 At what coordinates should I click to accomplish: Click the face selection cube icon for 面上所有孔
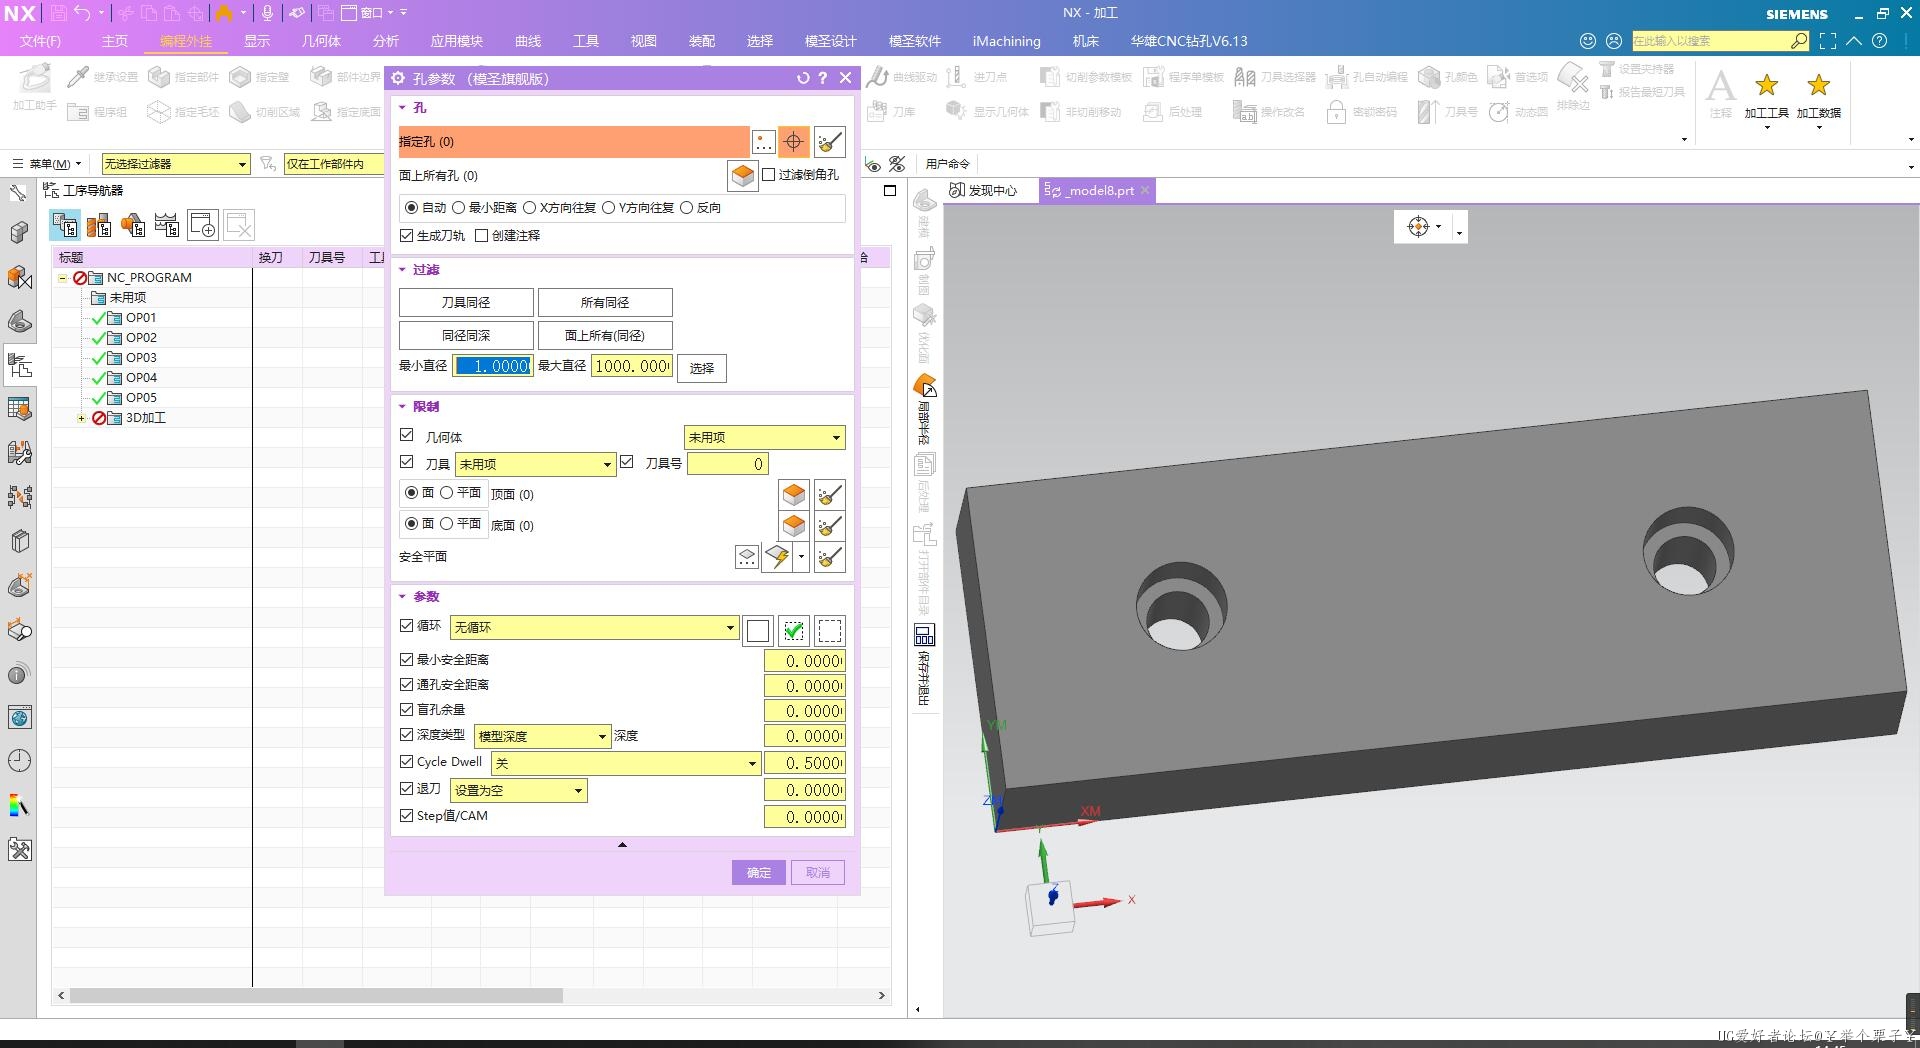[x=743, y=175]
